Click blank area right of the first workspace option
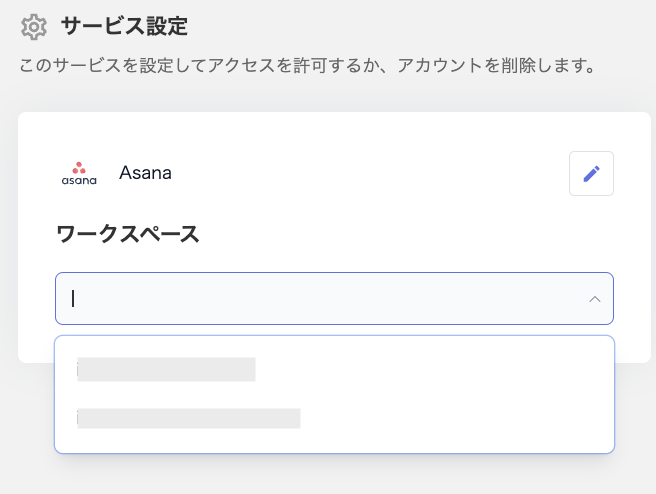 tap(430, 370)
